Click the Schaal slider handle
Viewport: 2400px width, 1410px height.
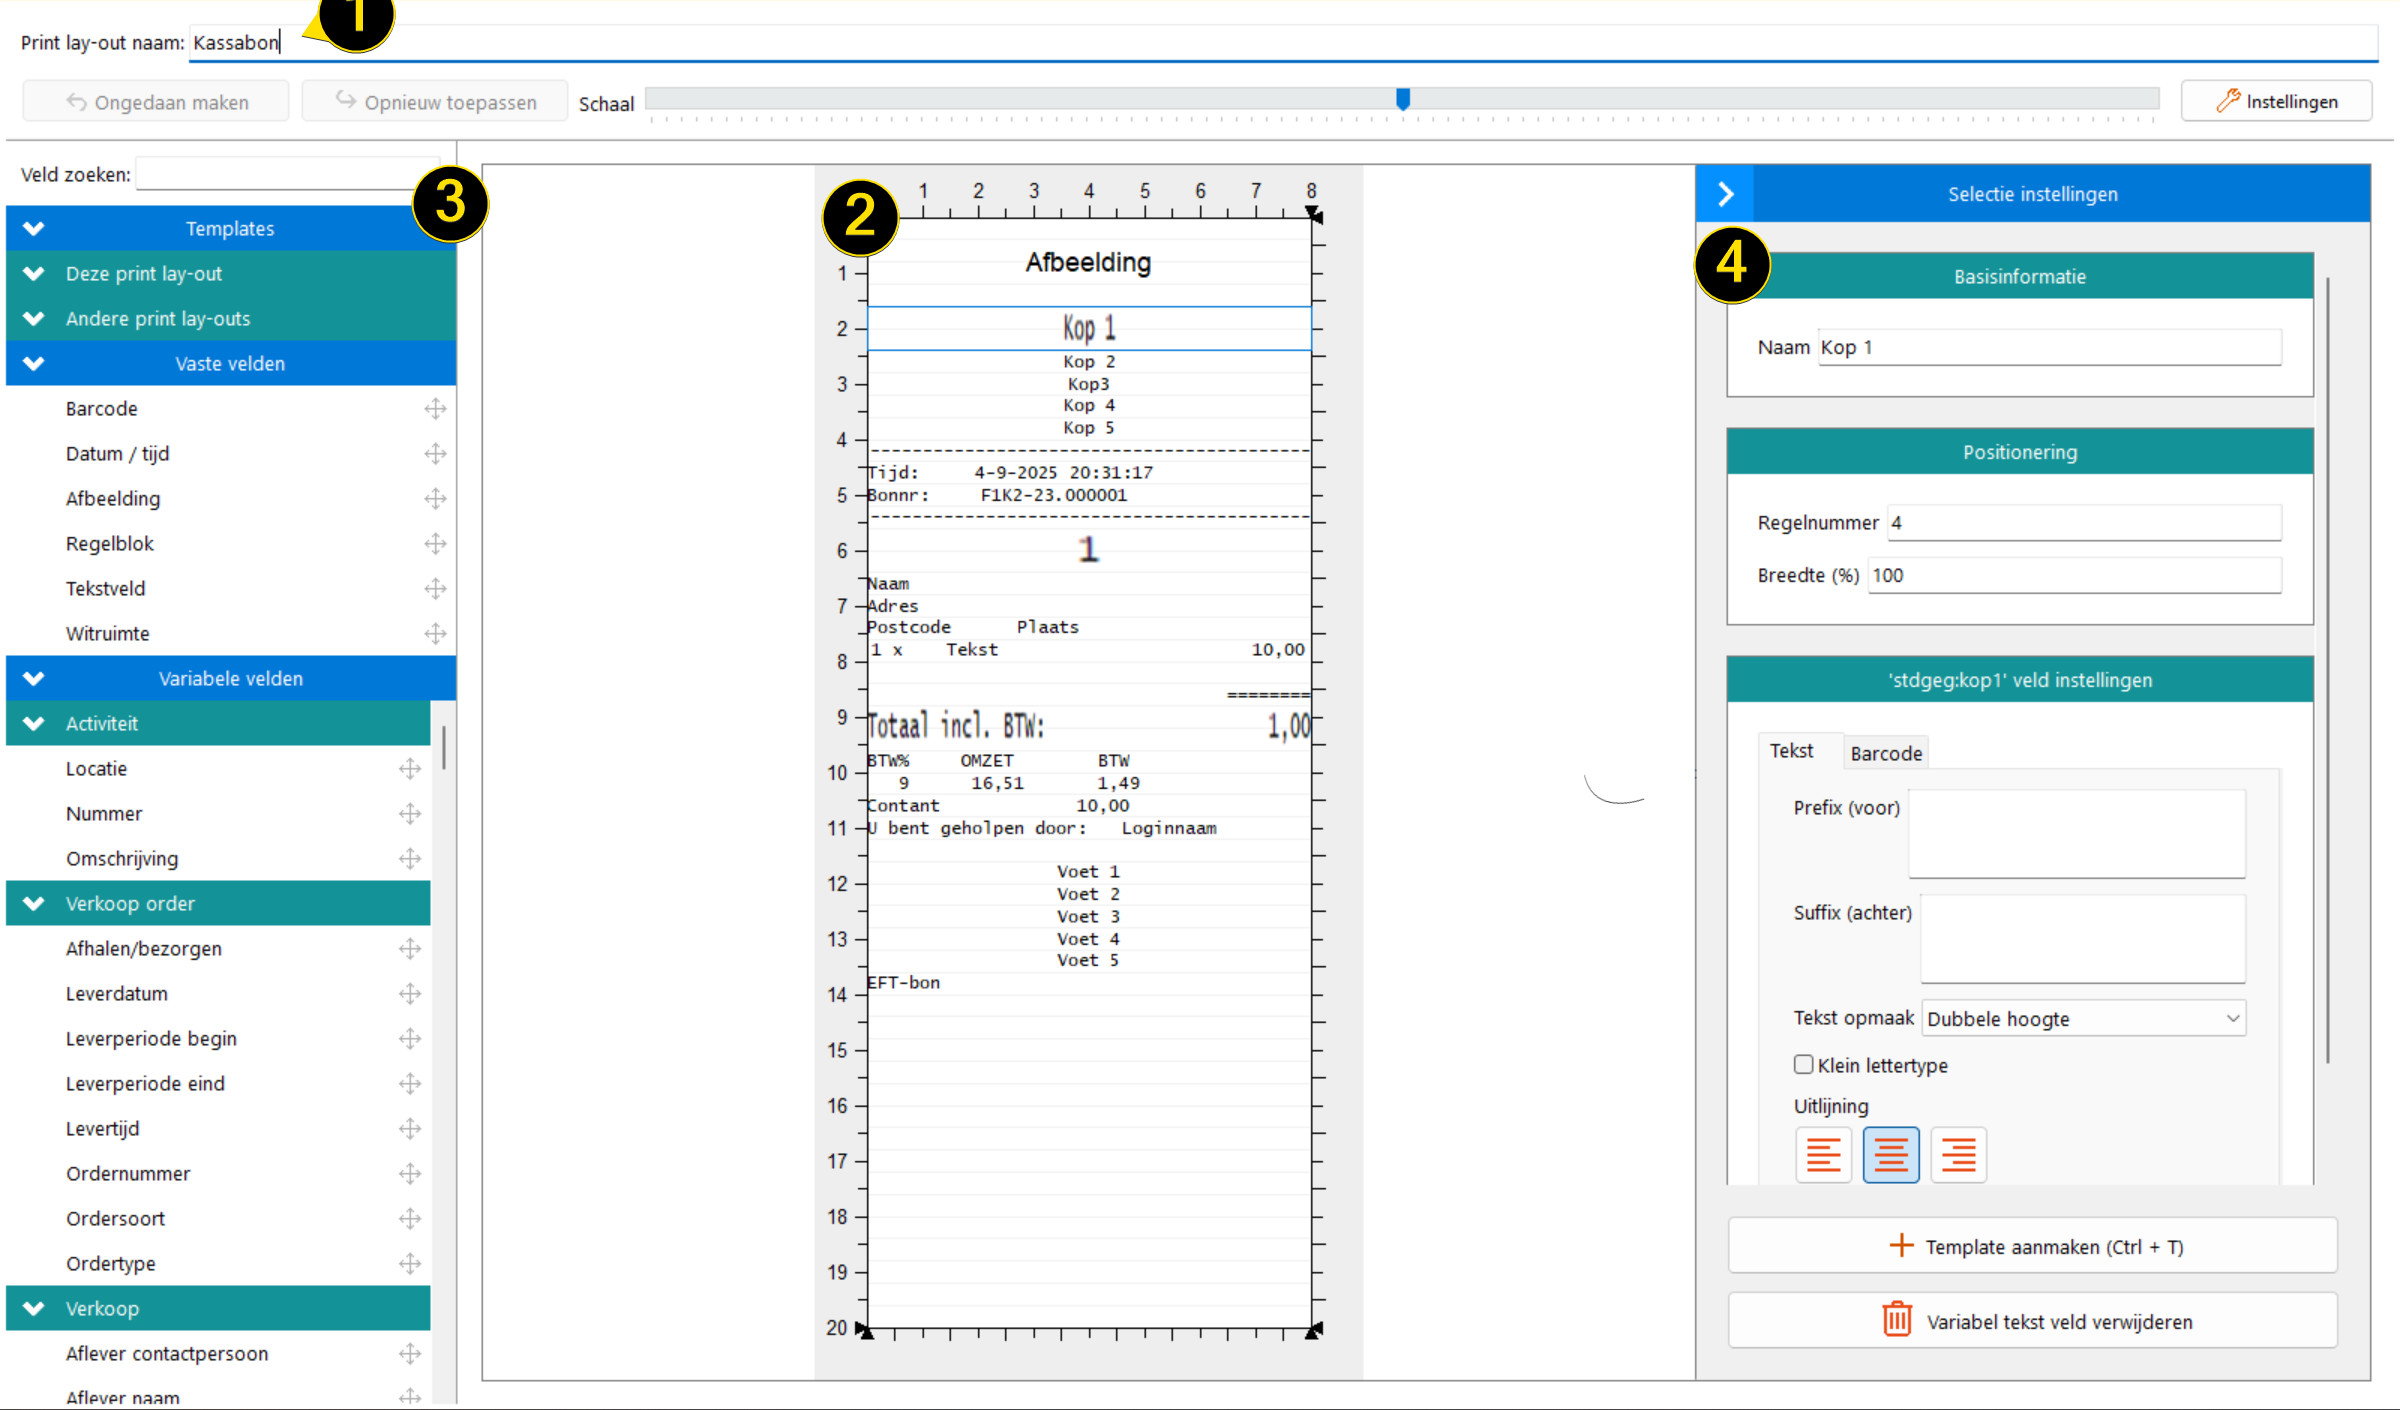1403,98
